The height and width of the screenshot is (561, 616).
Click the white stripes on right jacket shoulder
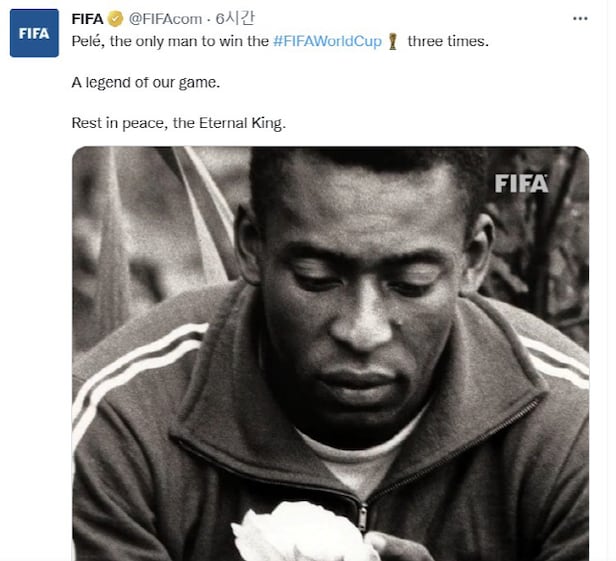(556, 361)
